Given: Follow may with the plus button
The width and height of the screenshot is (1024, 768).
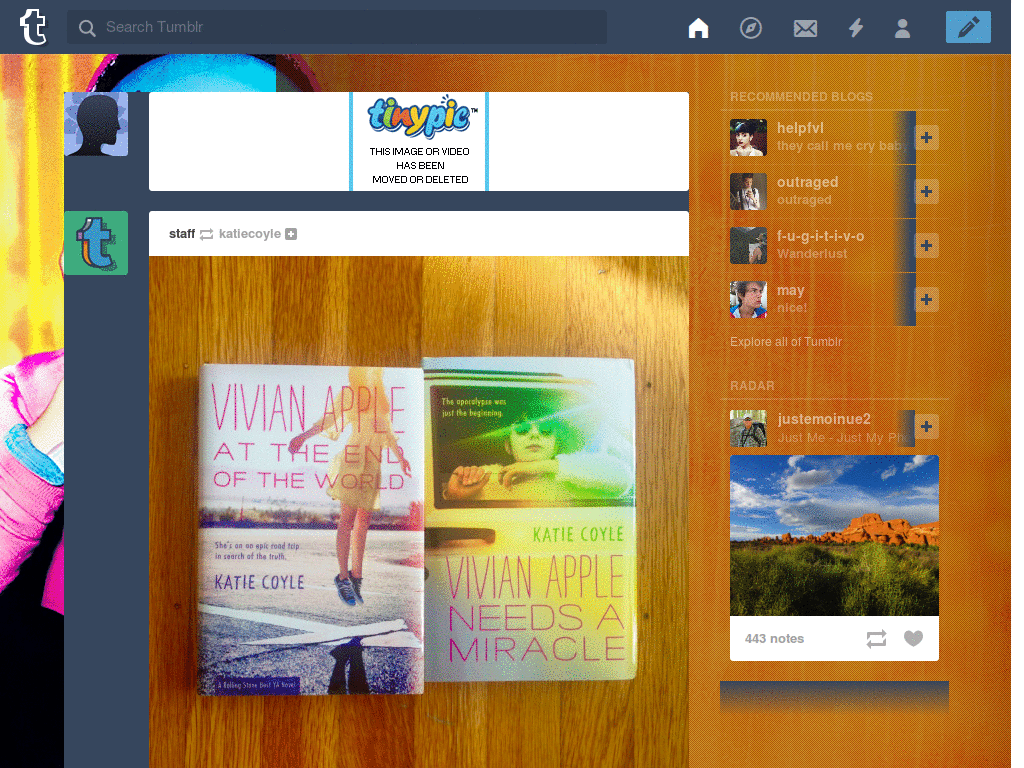Looking at the screenshot, I should point(926,299).
